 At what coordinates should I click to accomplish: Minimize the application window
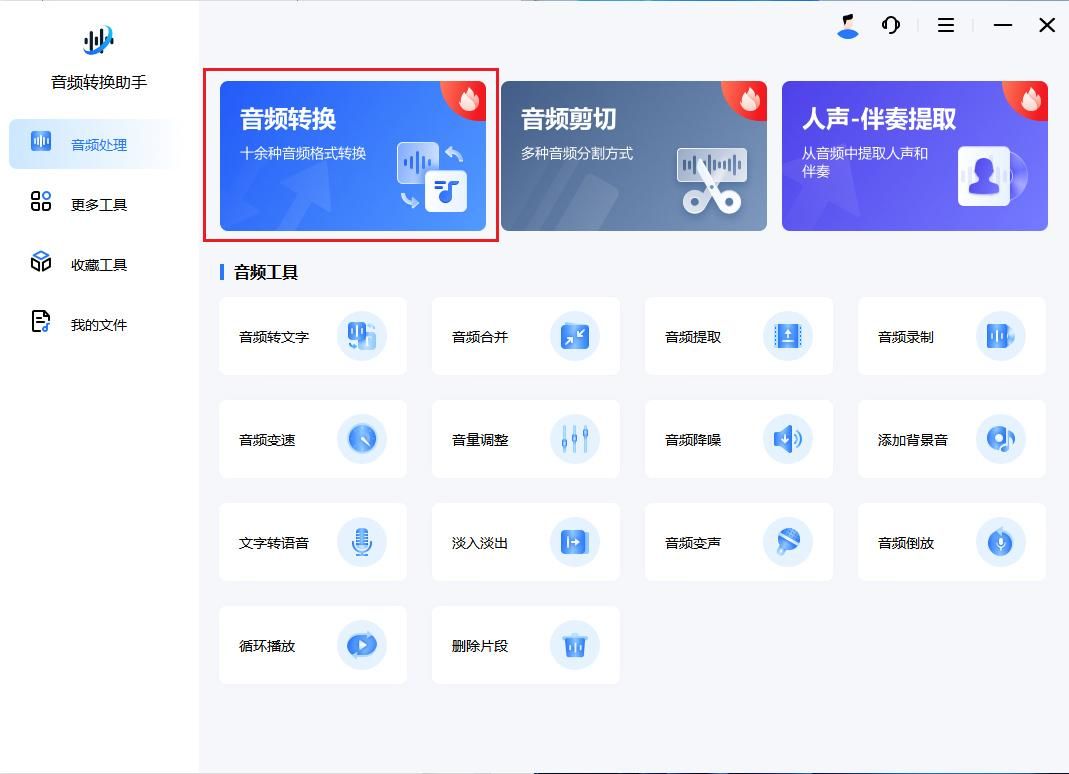pyautogui.click(x=1002, y=25)
